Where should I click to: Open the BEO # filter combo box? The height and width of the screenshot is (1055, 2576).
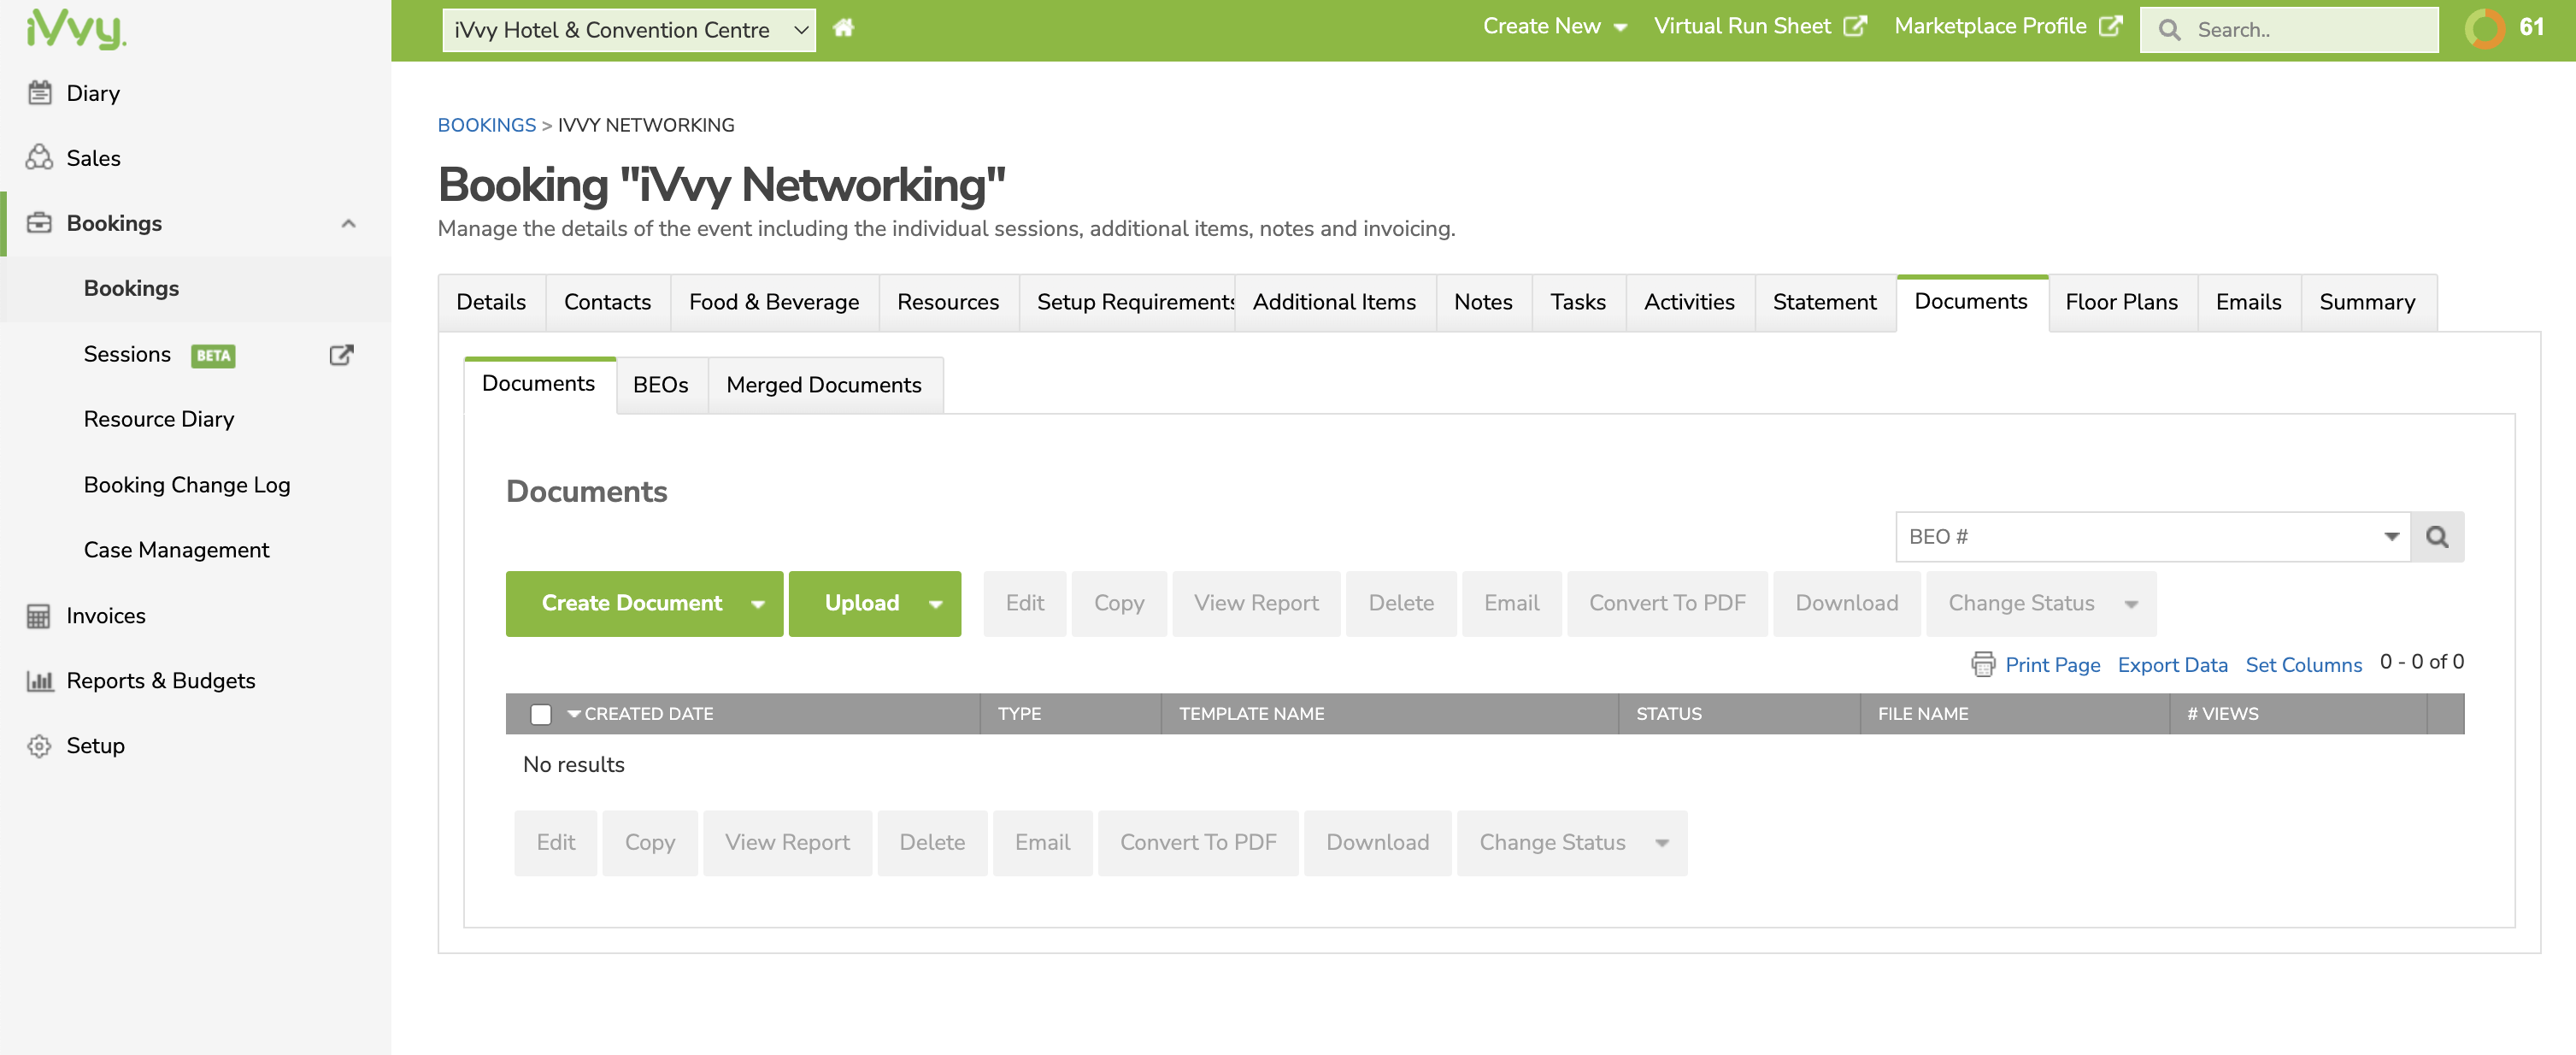tap(2152, 537)
